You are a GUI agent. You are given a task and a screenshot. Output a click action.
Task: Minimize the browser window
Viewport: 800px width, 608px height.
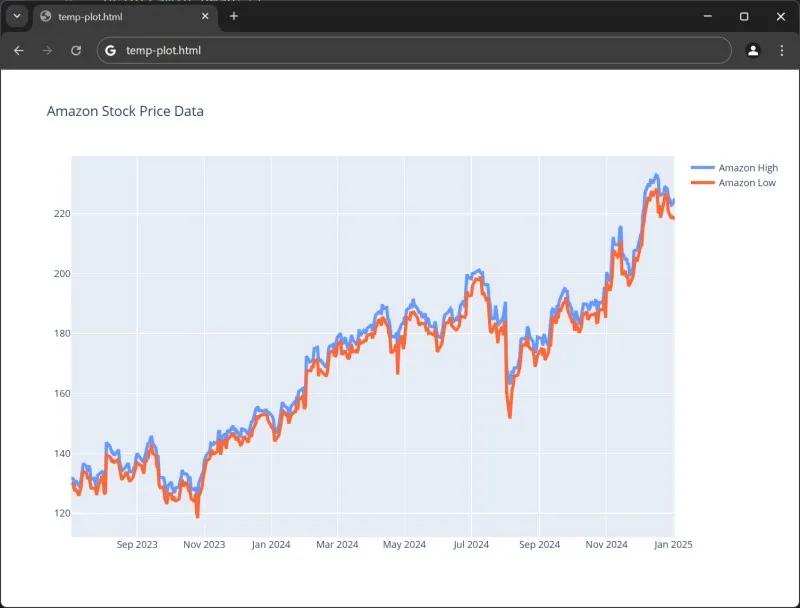pos(708,16)
